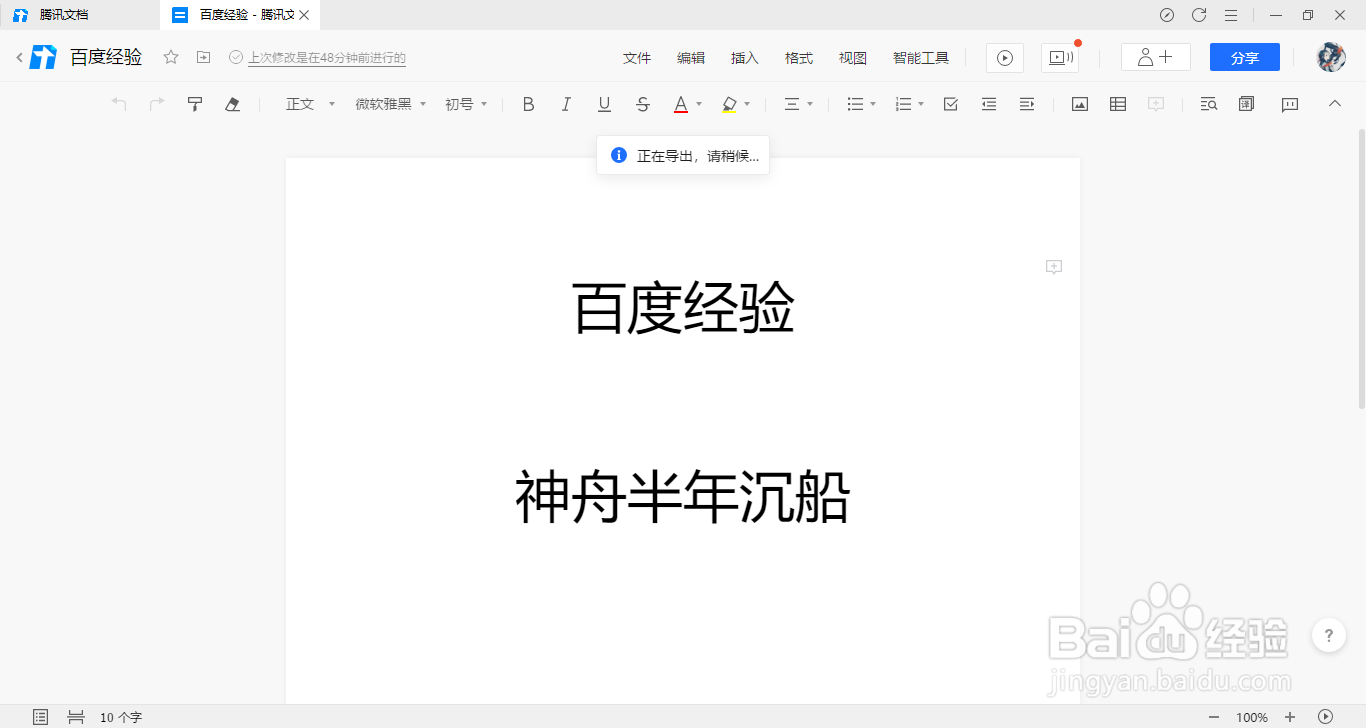1366x728 pixels.
Task: Add a comment from the page margin icon
Action: pos(1053,267)
